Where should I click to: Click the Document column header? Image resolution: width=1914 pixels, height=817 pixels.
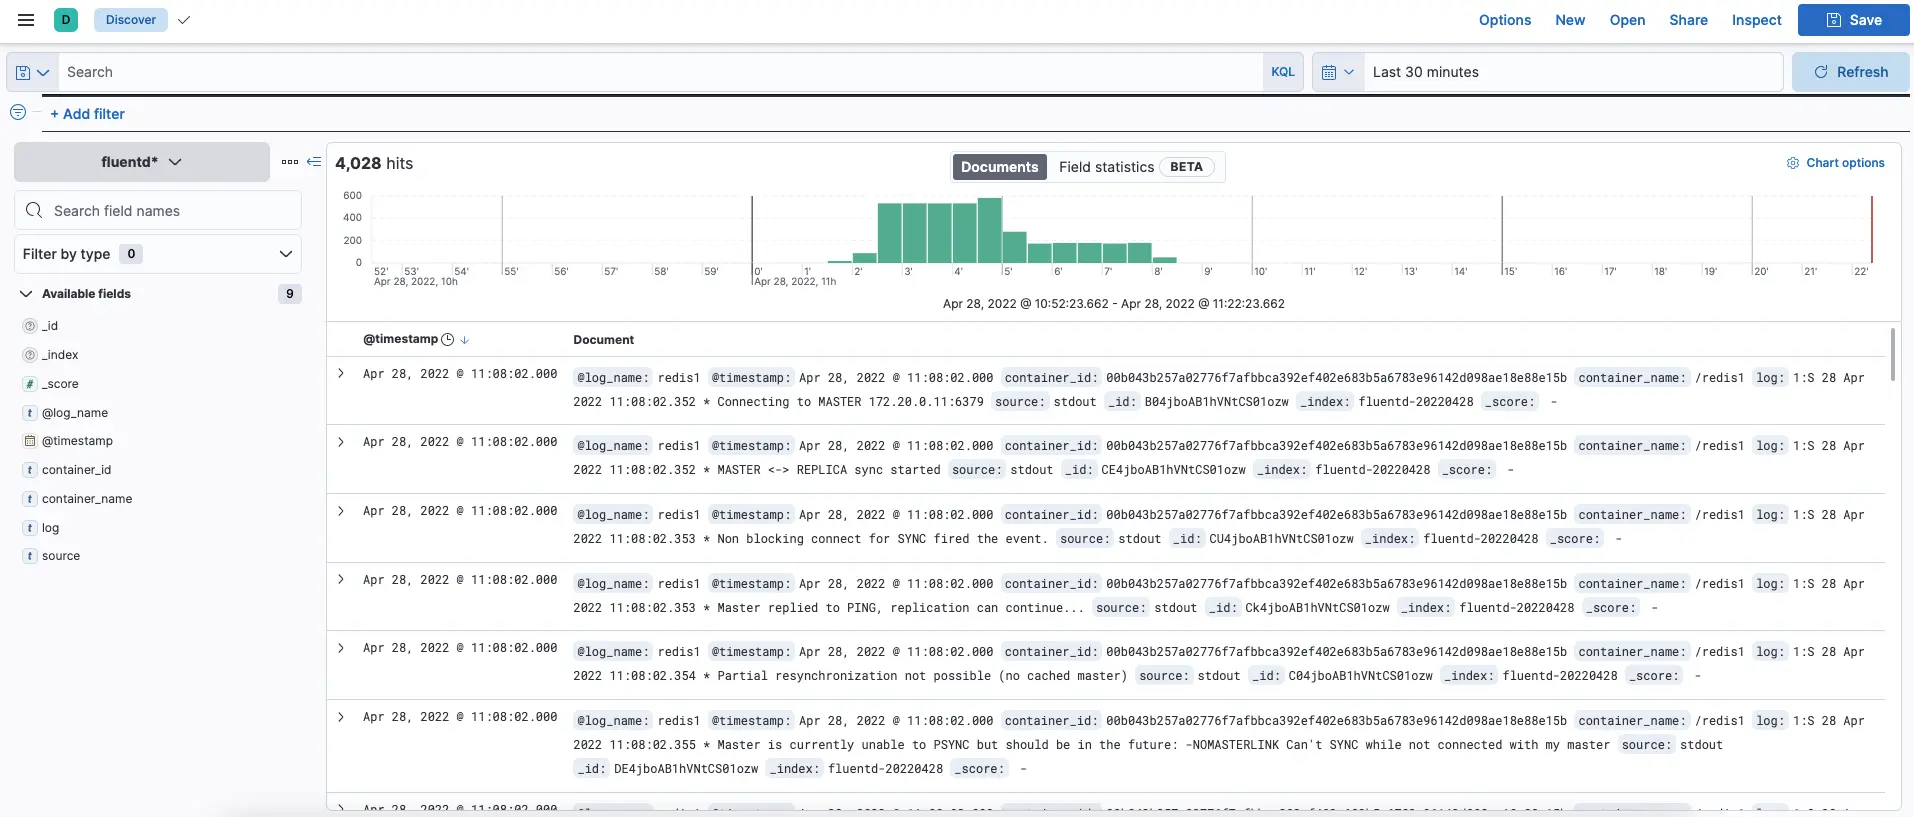point(604,340)
